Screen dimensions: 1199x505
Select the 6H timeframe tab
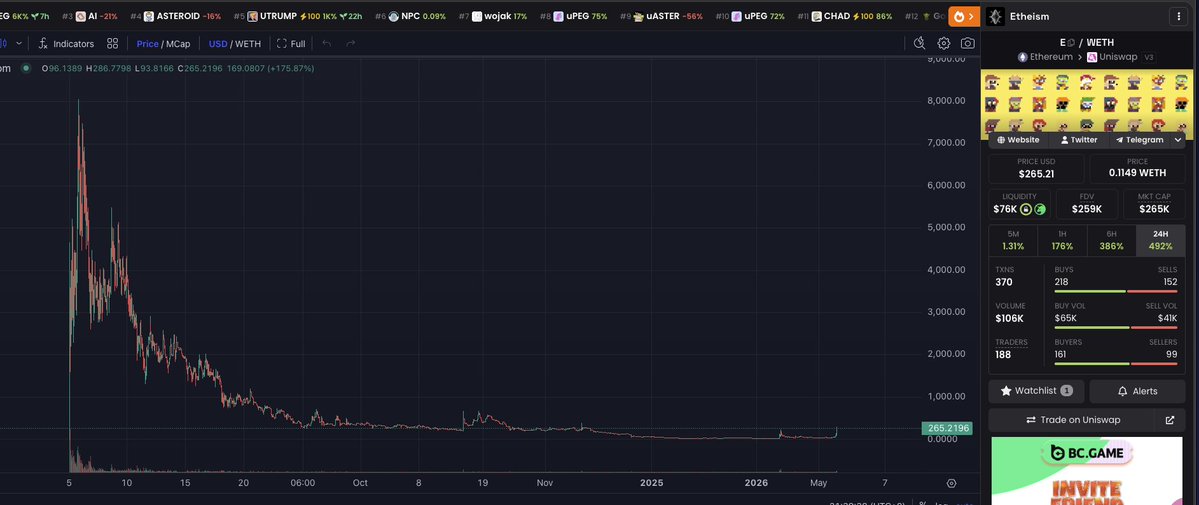[1111, 240]
